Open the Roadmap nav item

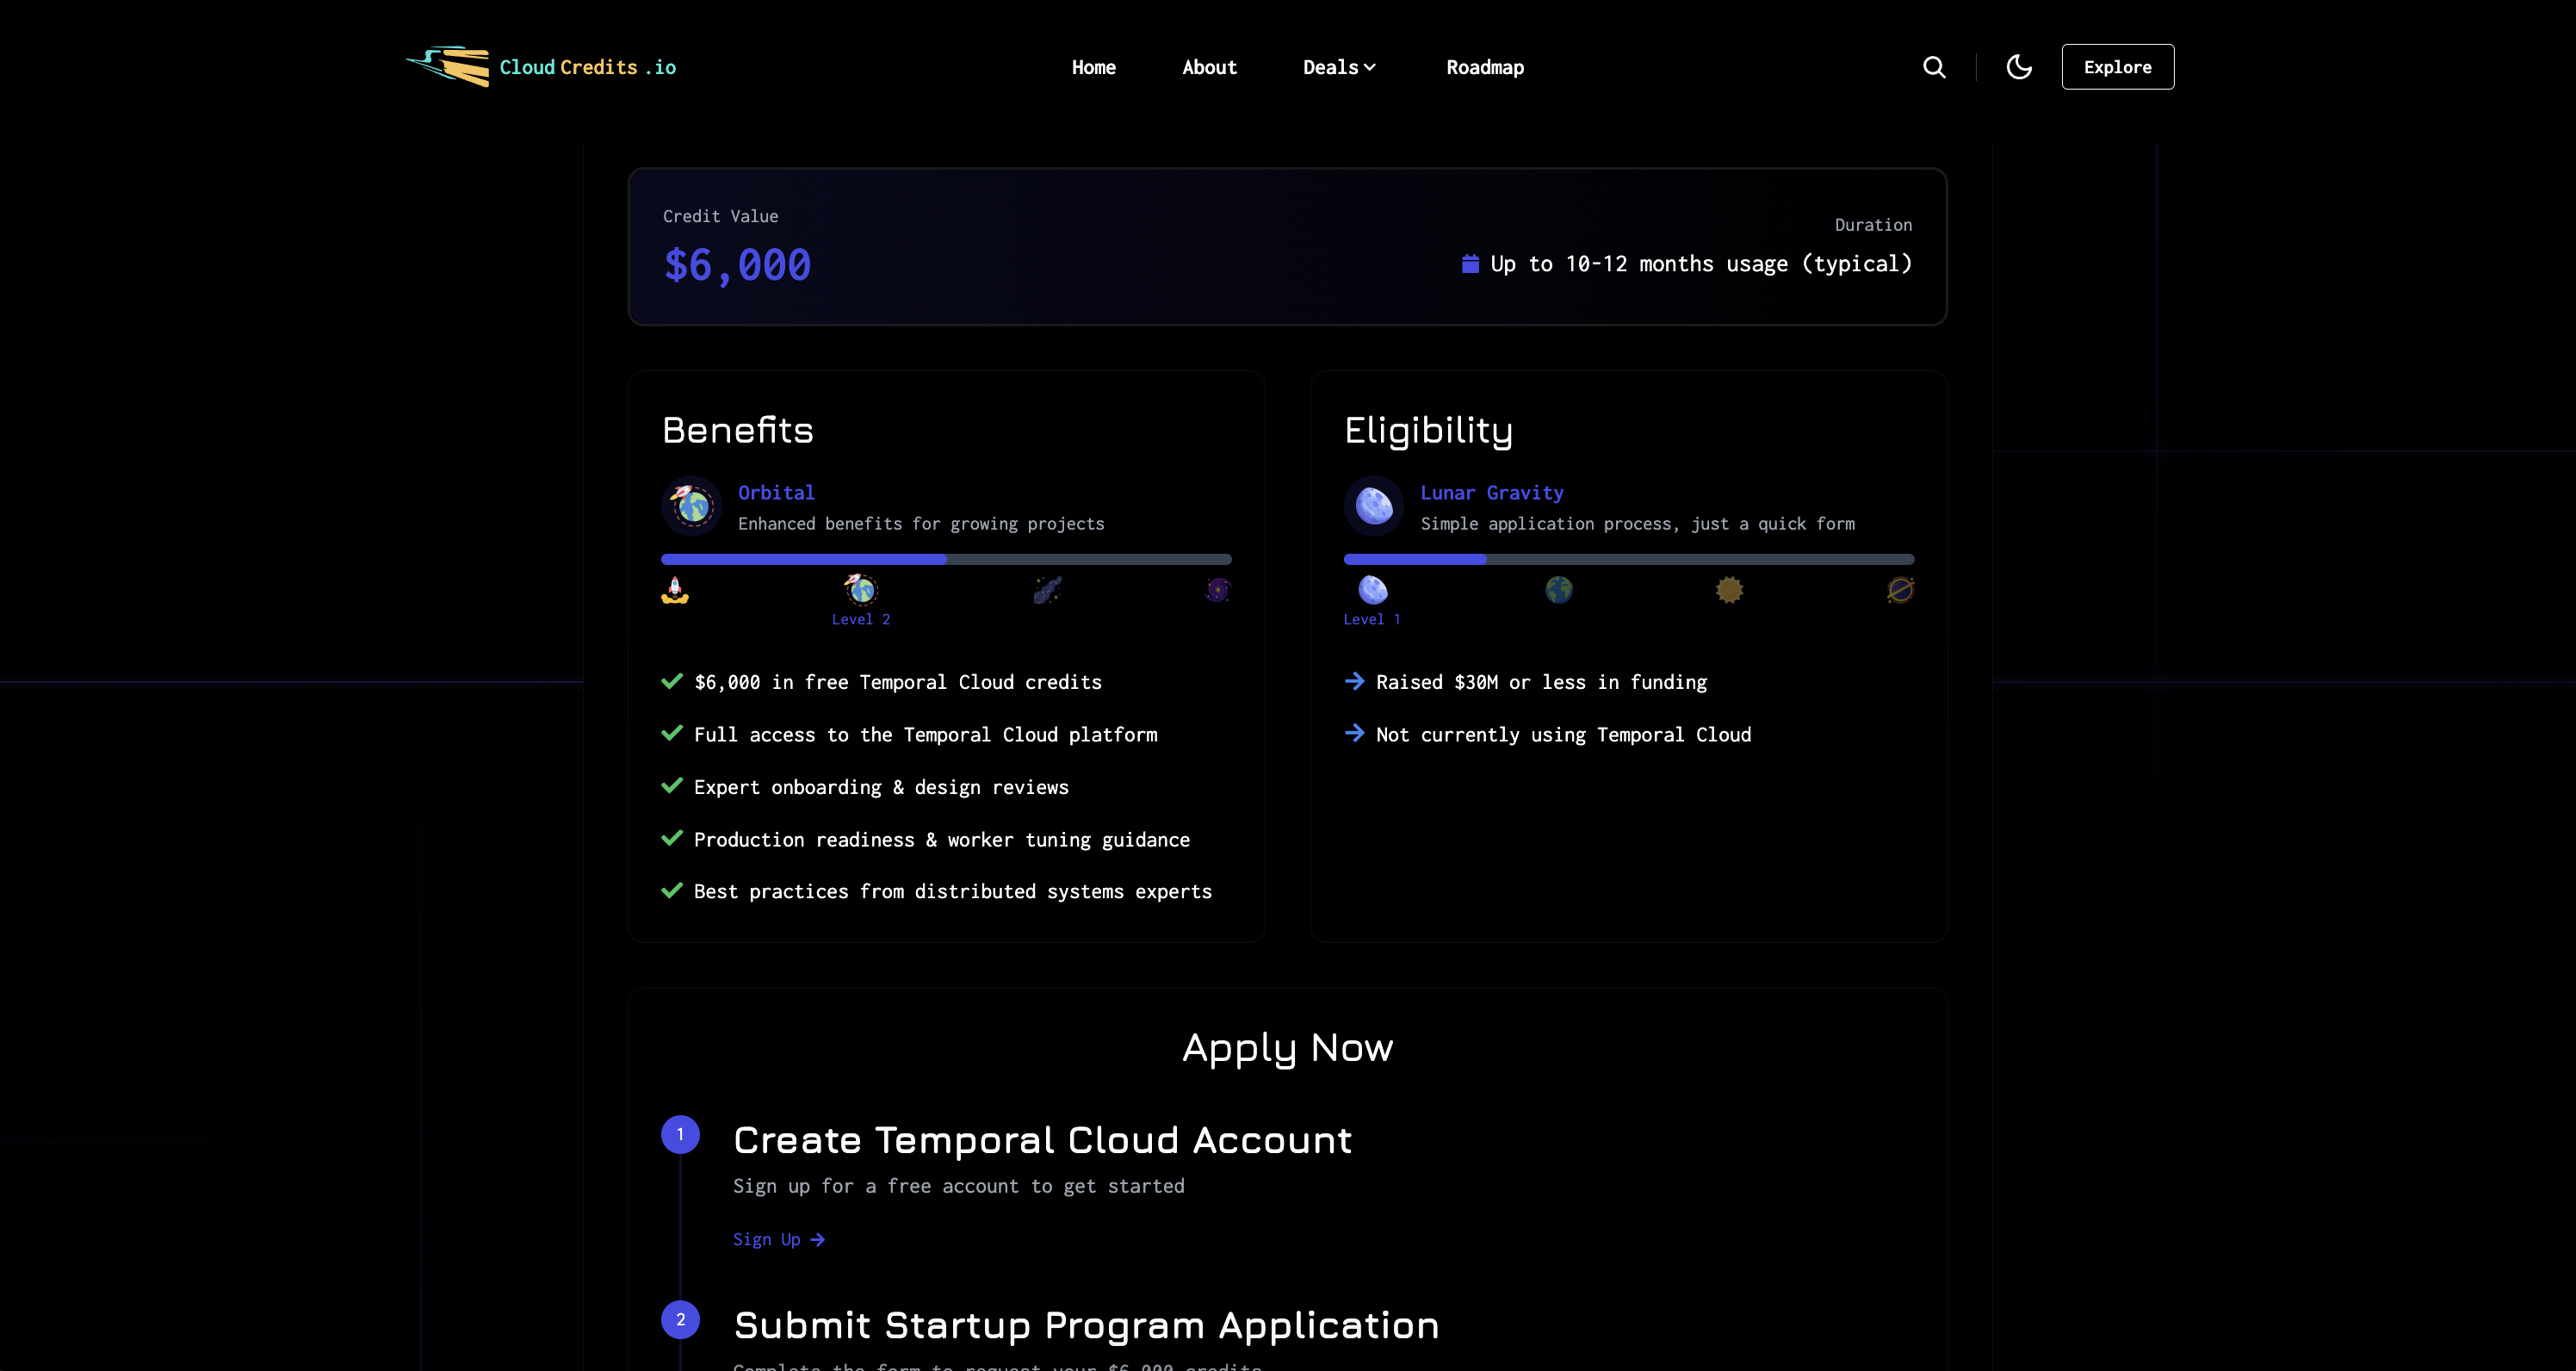(1484, 67)
